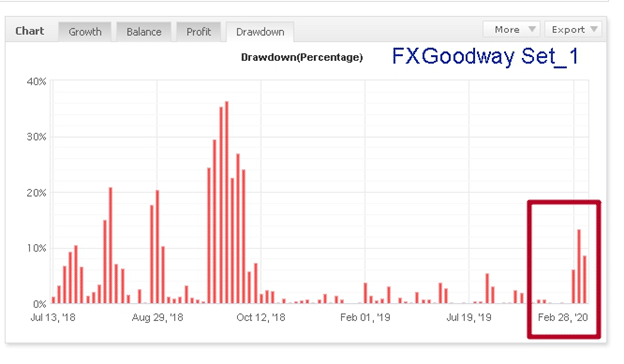624x364 pixels.
Task: Click the Oct 12, '18 date label
Action: 261,317
